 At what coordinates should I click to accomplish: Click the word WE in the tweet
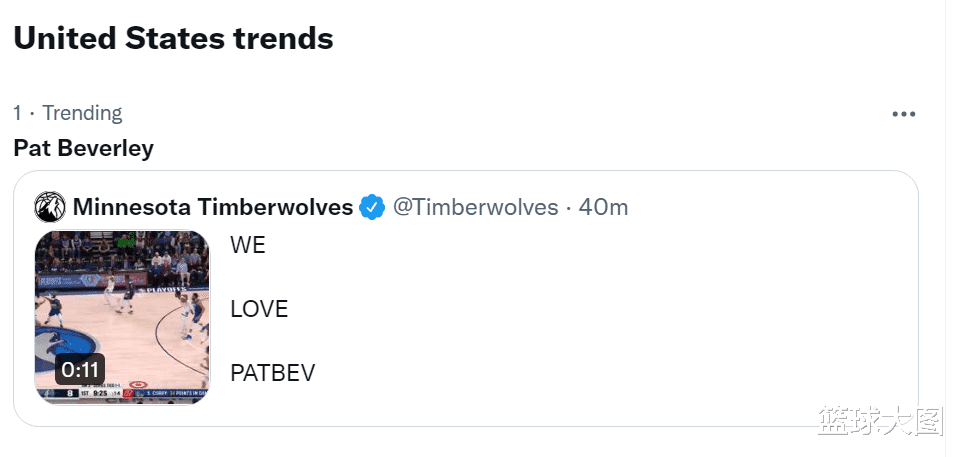248,245
